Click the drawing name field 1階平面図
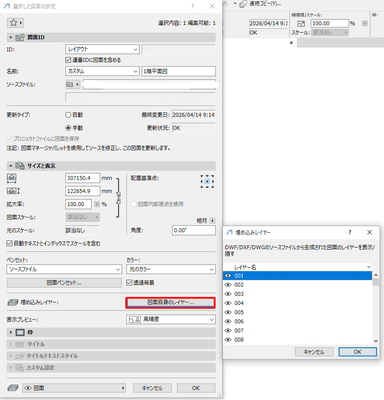Image resolution: width=384 pixels, height=400 pixels. [x=179, y=71]
